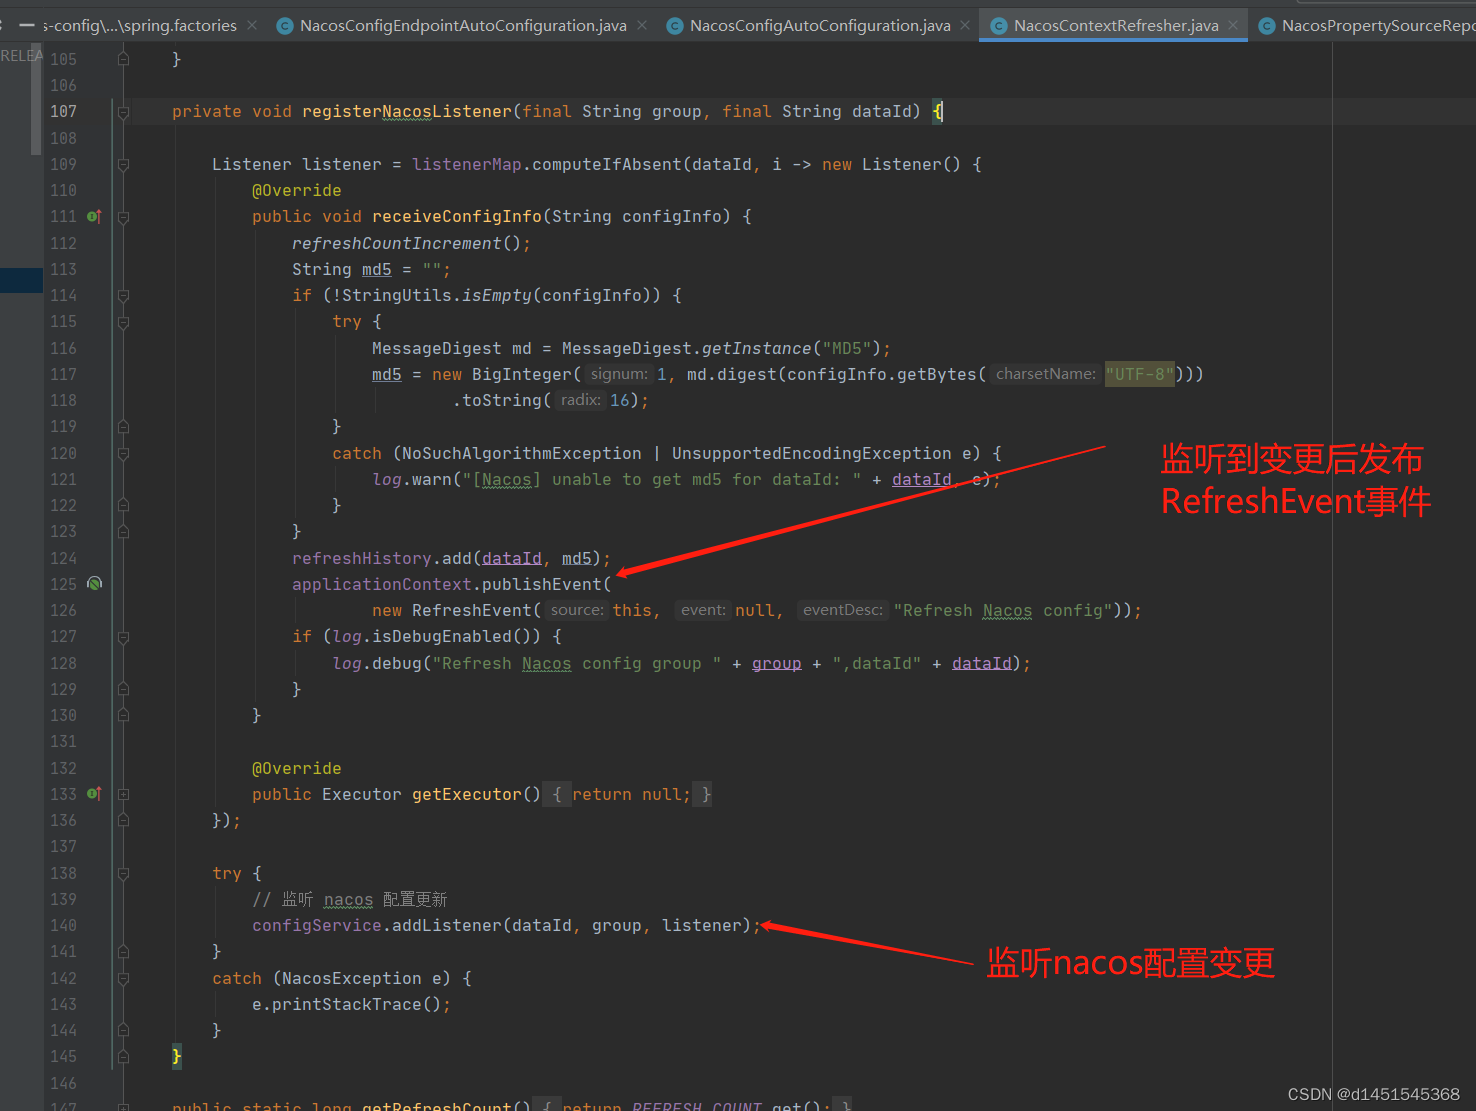The image size is (1476, 1111).
Task: Close the spring.factories tab
Action: 252,25
